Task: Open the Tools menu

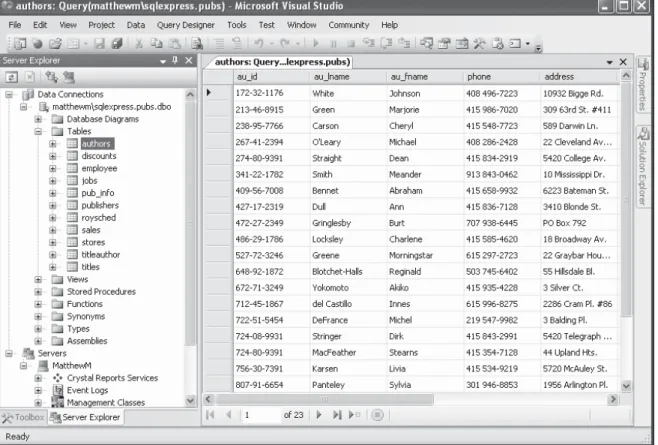Action: (237, 25)
